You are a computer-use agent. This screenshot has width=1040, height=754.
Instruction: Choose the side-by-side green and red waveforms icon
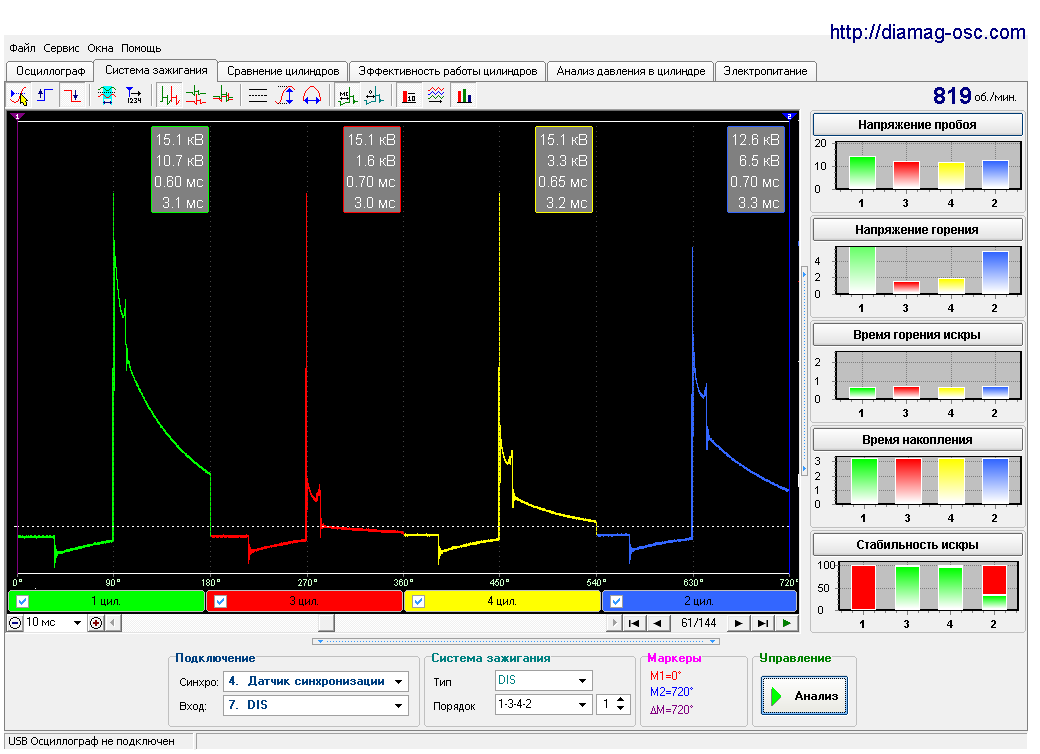pos(169,96)
